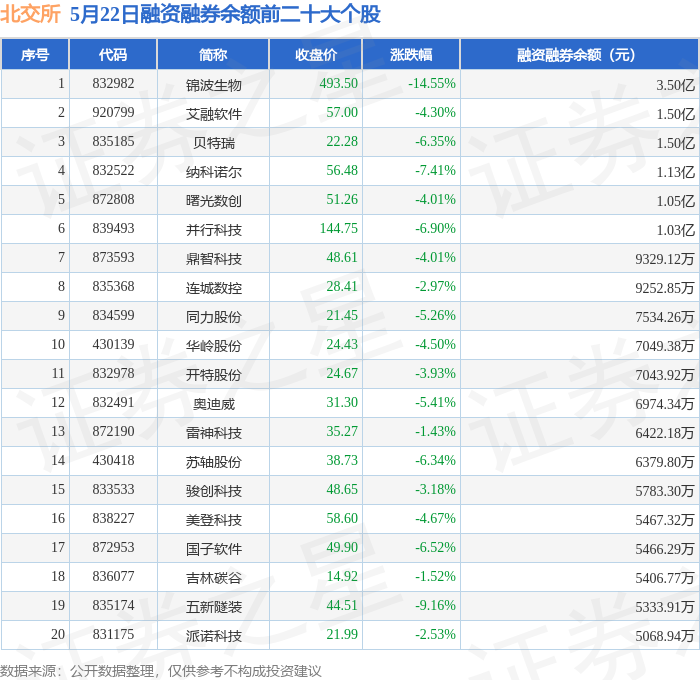Click closing price 22.28
The image size is (700, 680).
click(x=342, y=142)
